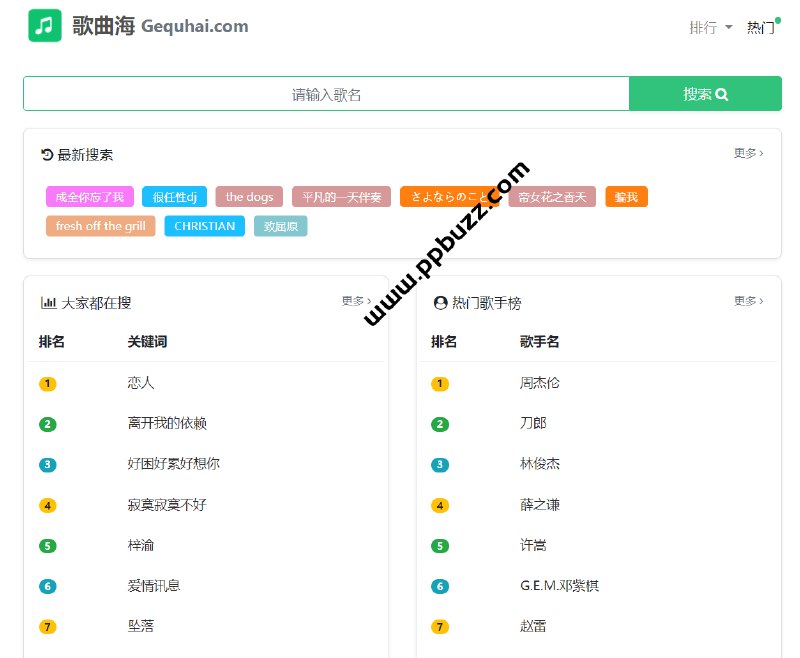Click the CHRISTIAN search tag

tap(204, 226)
